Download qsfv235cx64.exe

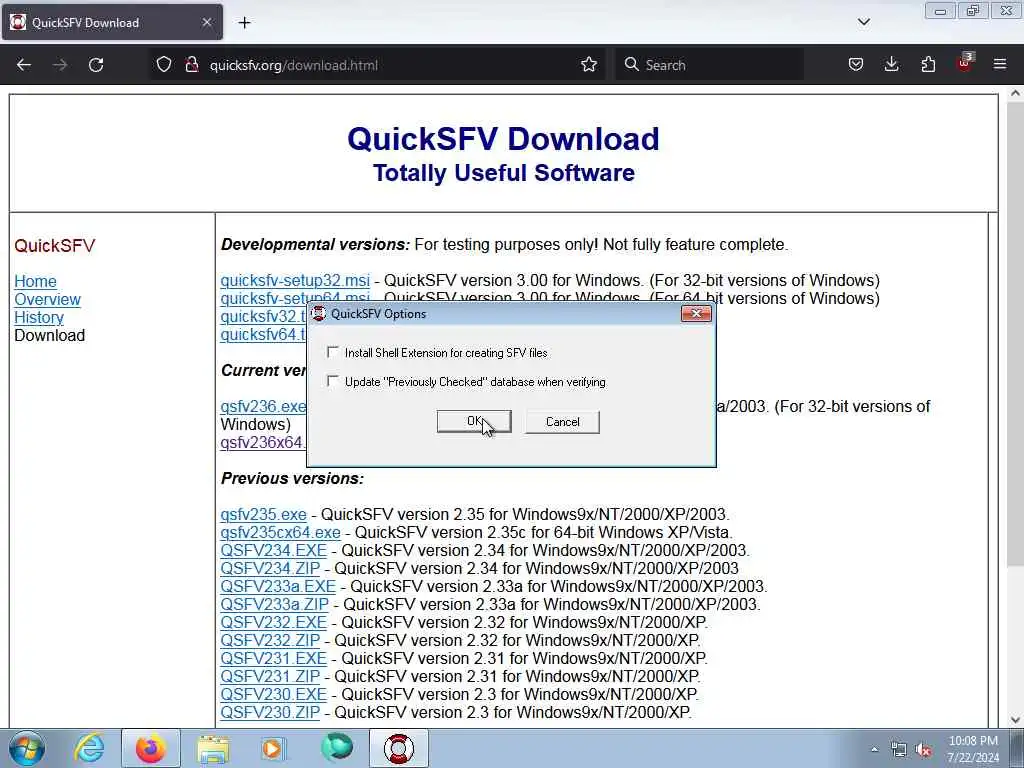tap(280, 532)
